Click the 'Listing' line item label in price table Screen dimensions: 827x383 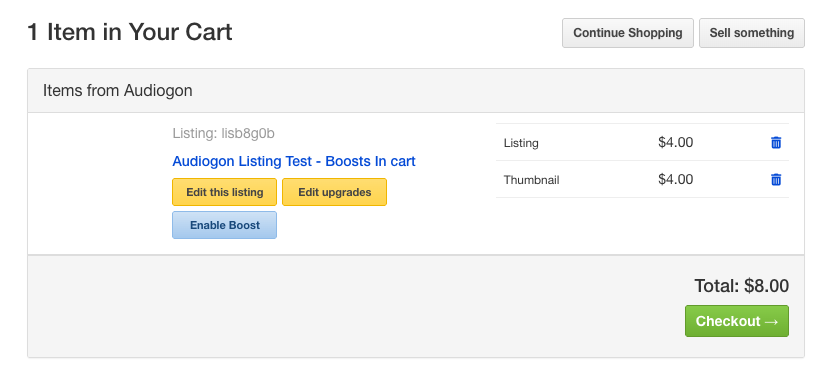(521, 143)
